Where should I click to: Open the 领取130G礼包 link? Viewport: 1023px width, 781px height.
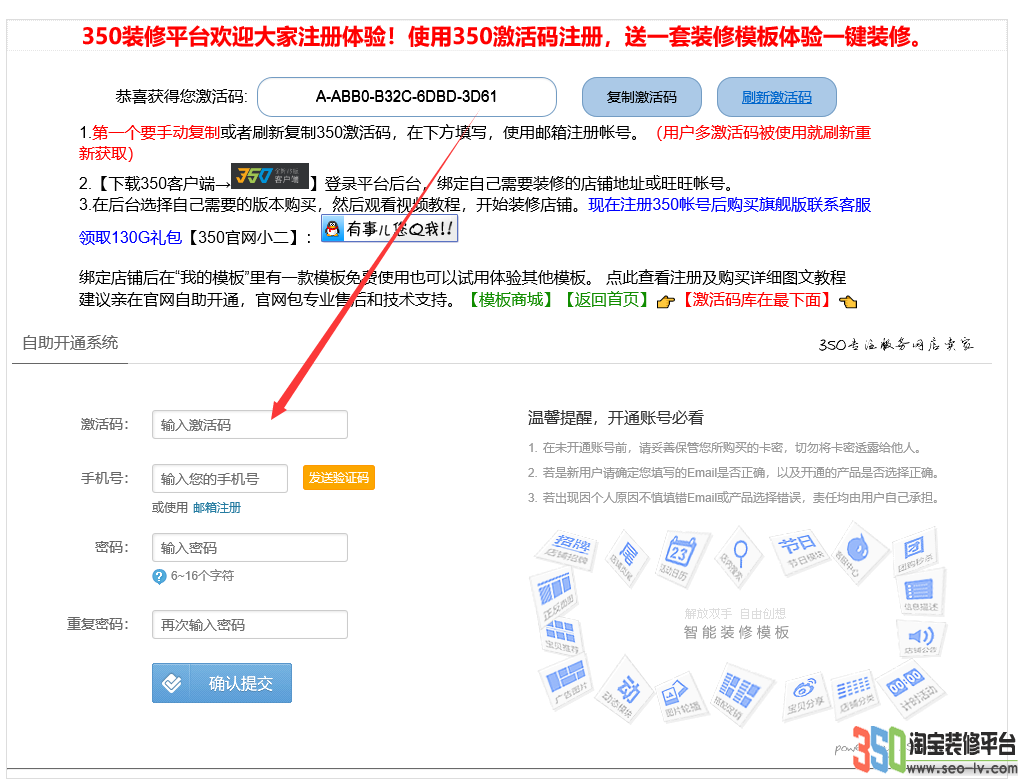(130, 237)
